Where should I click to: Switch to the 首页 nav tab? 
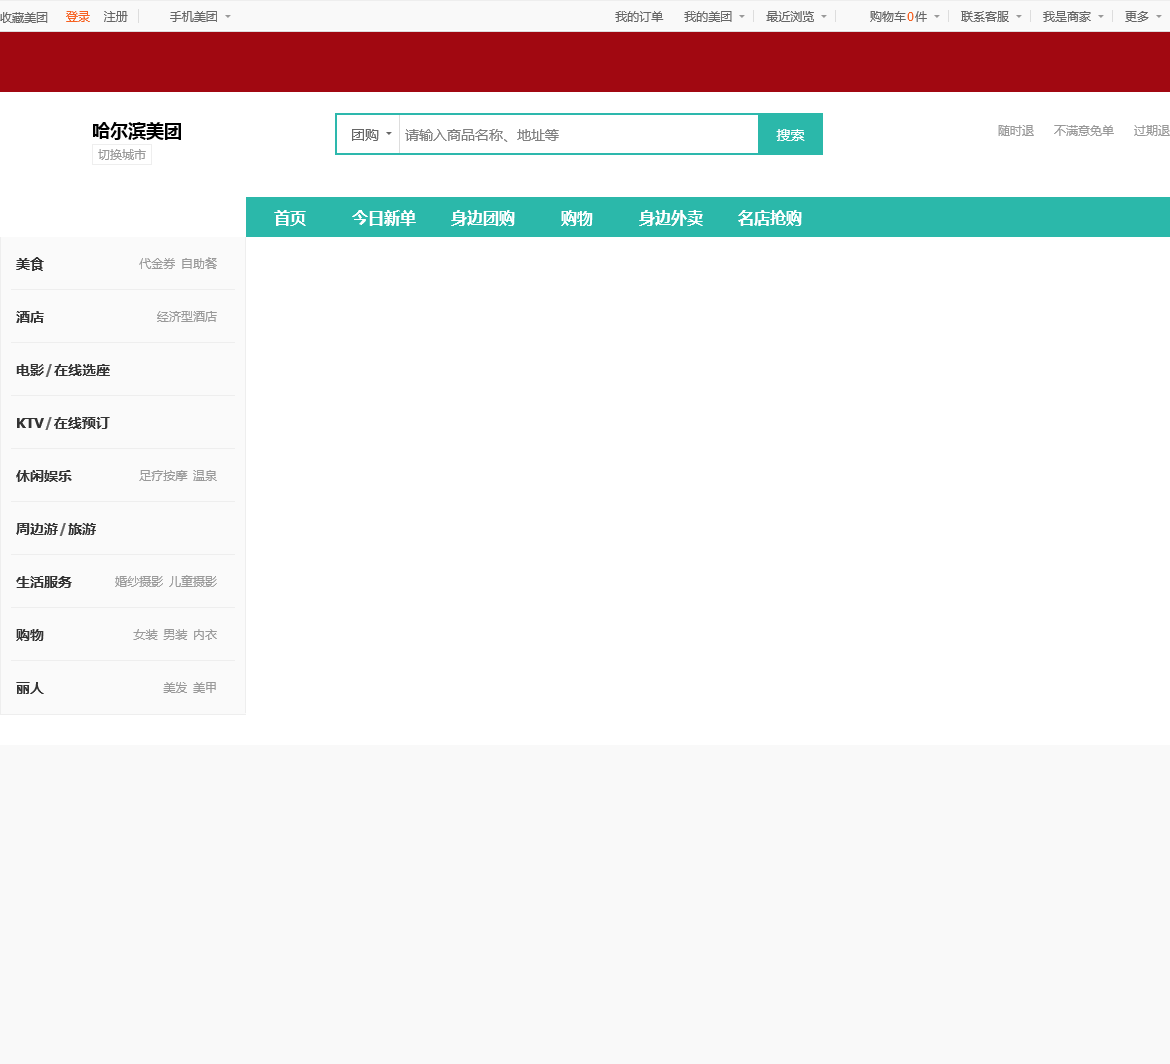tap(290, 218)
